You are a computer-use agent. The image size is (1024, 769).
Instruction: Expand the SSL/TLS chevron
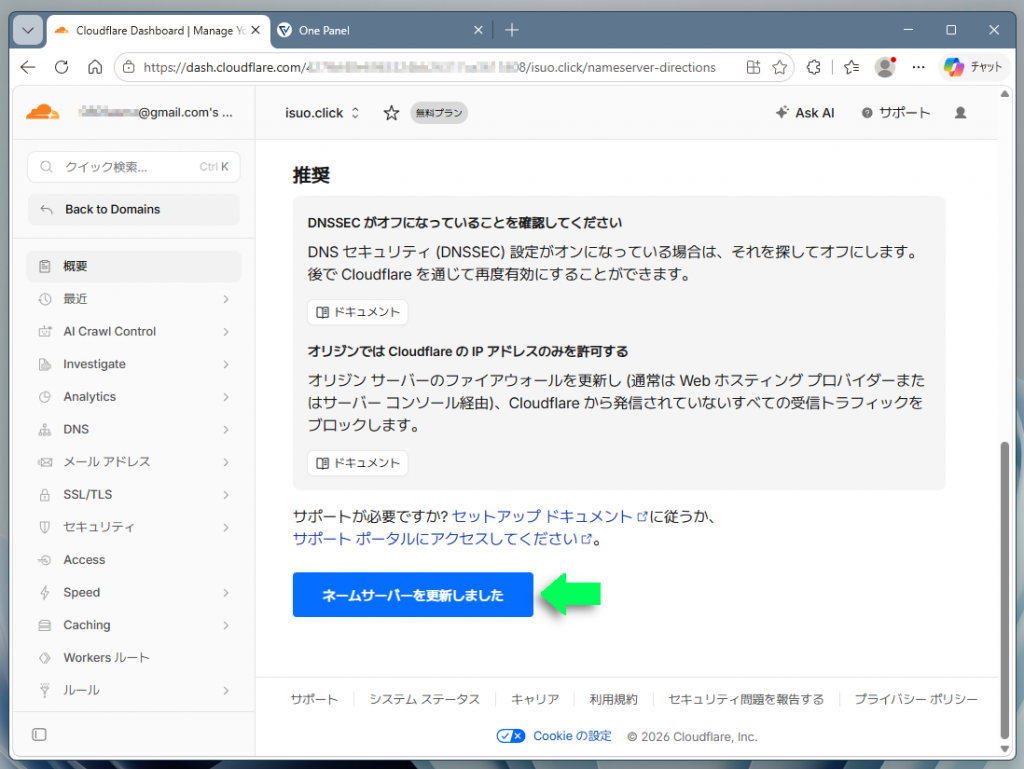pyautogui.click(x=226, y=495)
